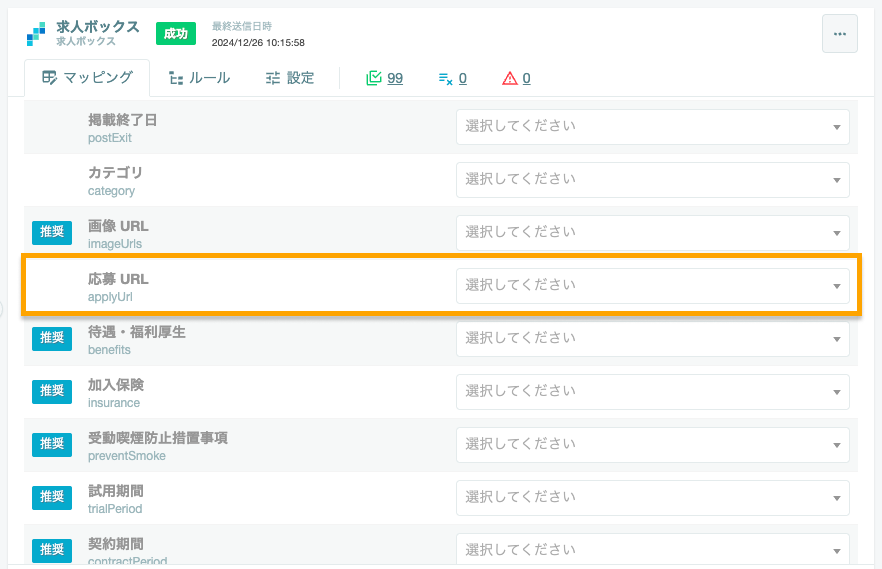Click the 求人ボックス logo icon
This screenshot has width=882, height=569.
pos(36,34)
